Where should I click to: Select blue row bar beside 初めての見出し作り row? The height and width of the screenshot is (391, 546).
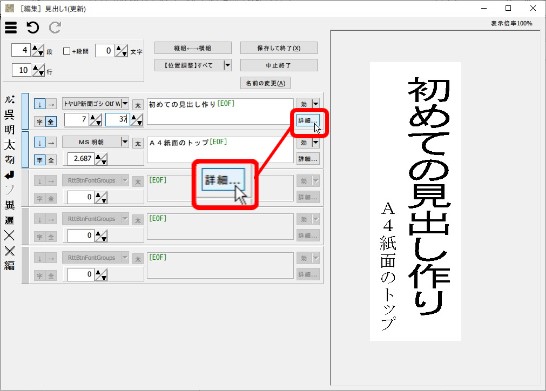(x=25, y=112)
